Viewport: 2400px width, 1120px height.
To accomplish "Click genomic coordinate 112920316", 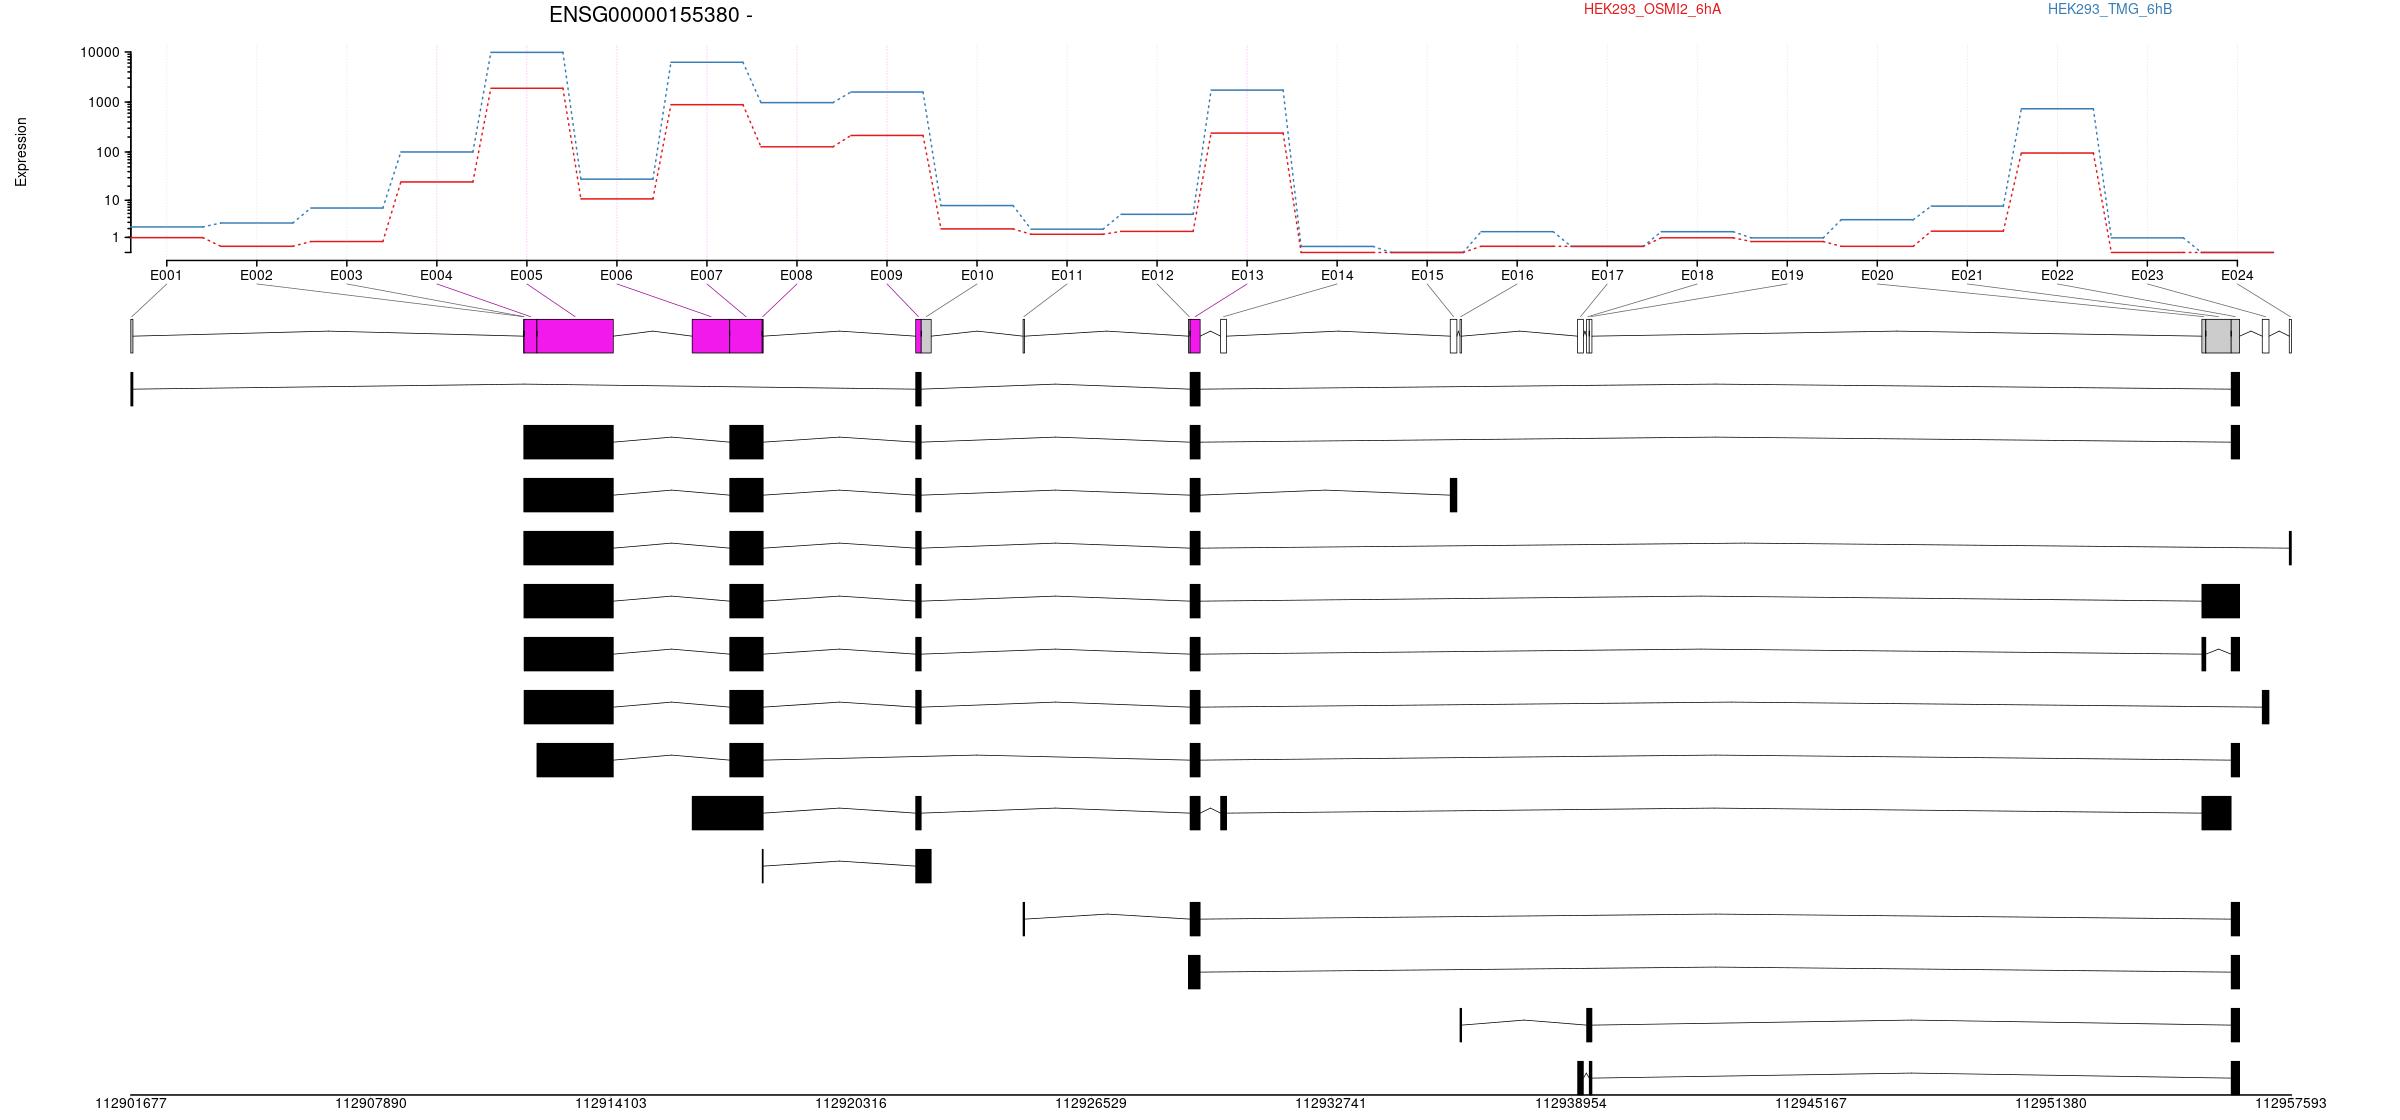I will pos(851,1103).
